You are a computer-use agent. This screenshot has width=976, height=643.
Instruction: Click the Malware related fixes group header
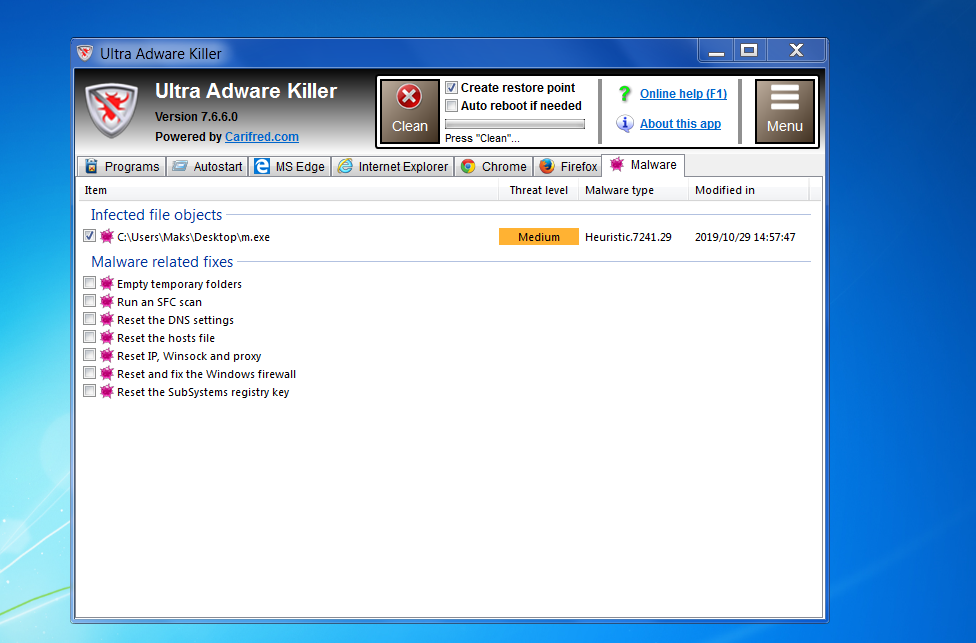162,261
